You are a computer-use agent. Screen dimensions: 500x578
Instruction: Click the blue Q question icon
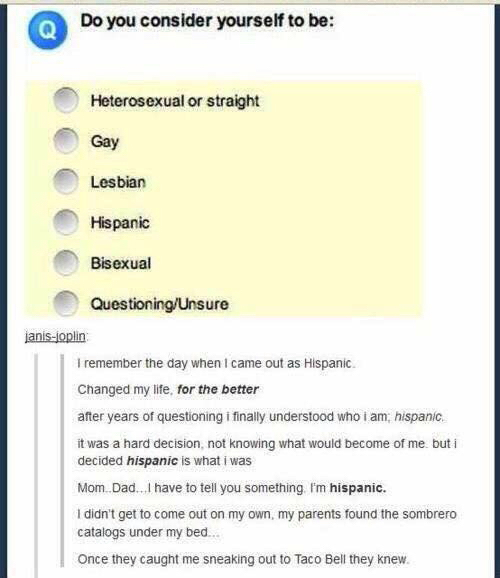48,30
